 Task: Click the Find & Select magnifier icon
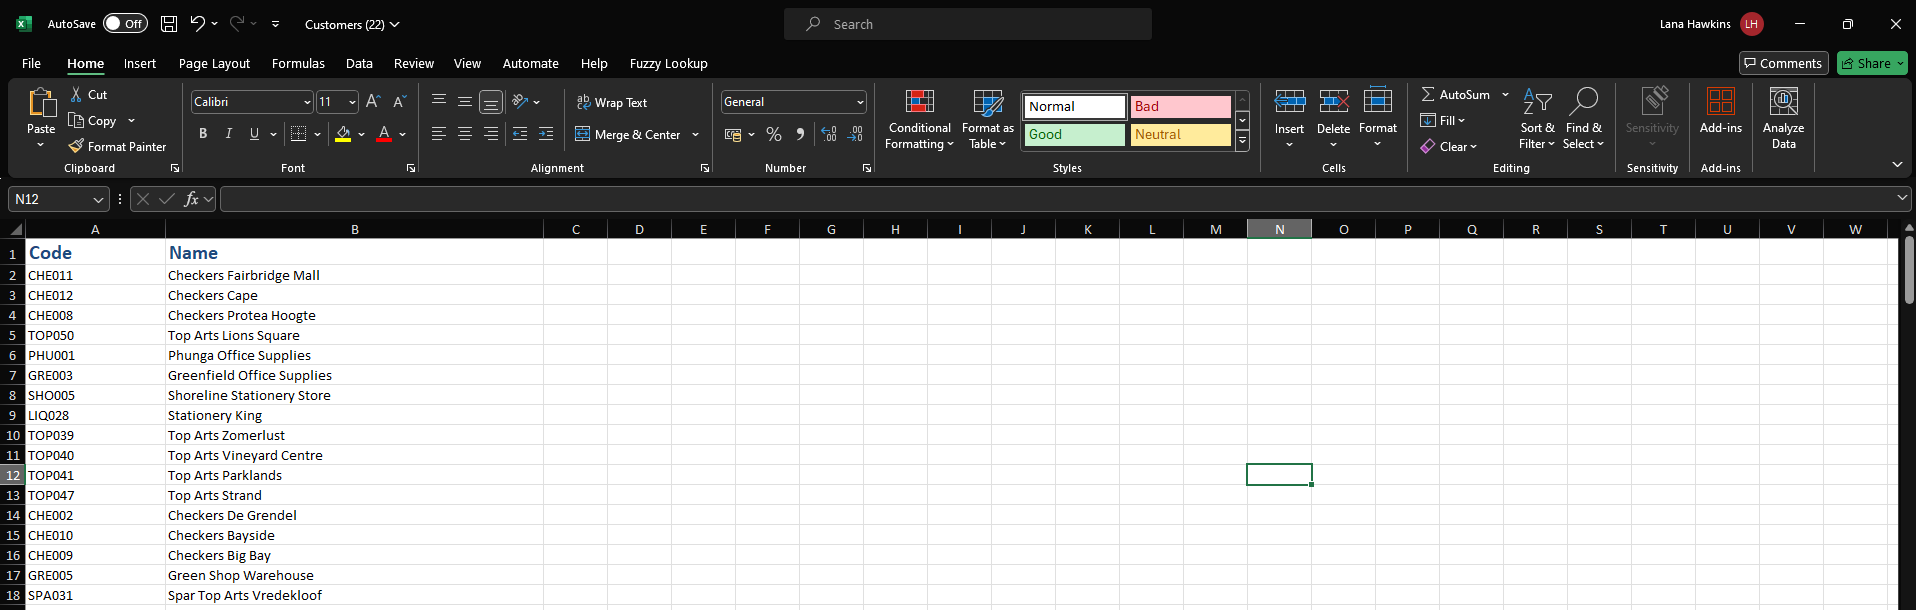[1583, 101]
